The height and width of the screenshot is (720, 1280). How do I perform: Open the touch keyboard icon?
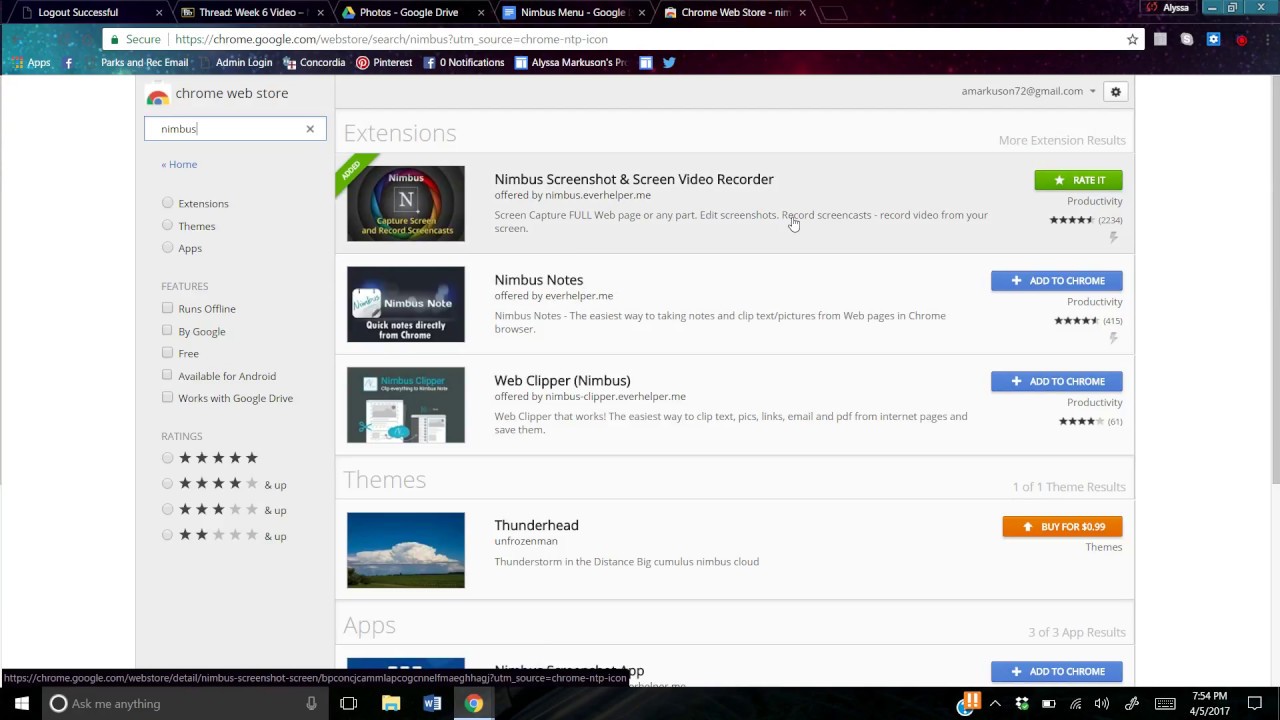click(1165, 704)
